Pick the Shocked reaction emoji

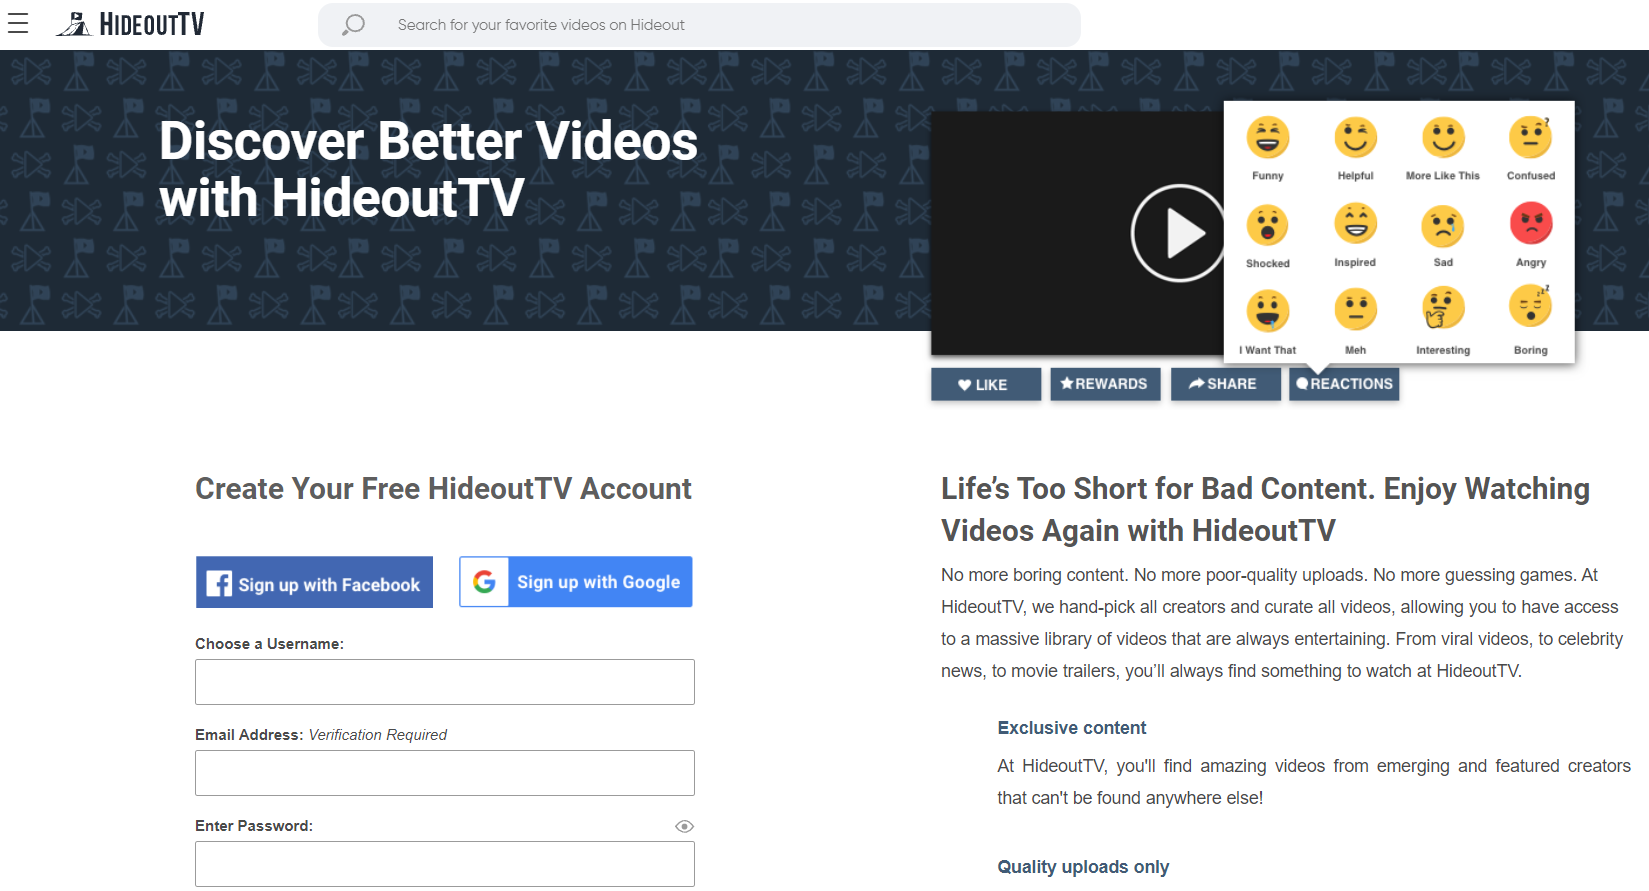tap(1267, 225)
